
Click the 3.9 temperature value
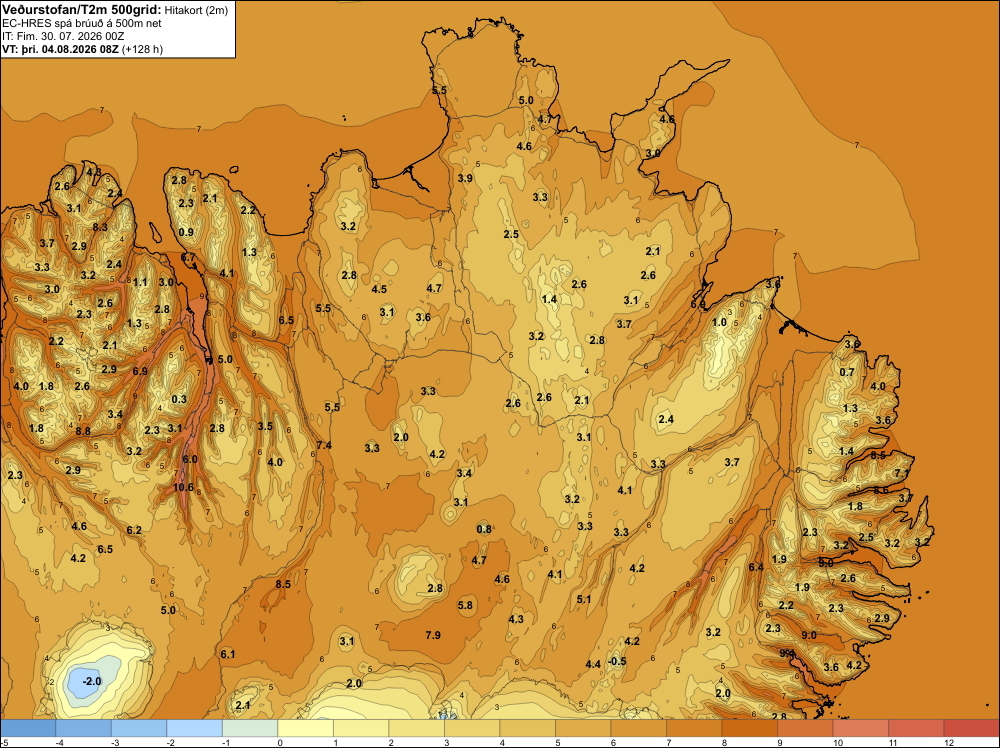(x=466, y=178)
